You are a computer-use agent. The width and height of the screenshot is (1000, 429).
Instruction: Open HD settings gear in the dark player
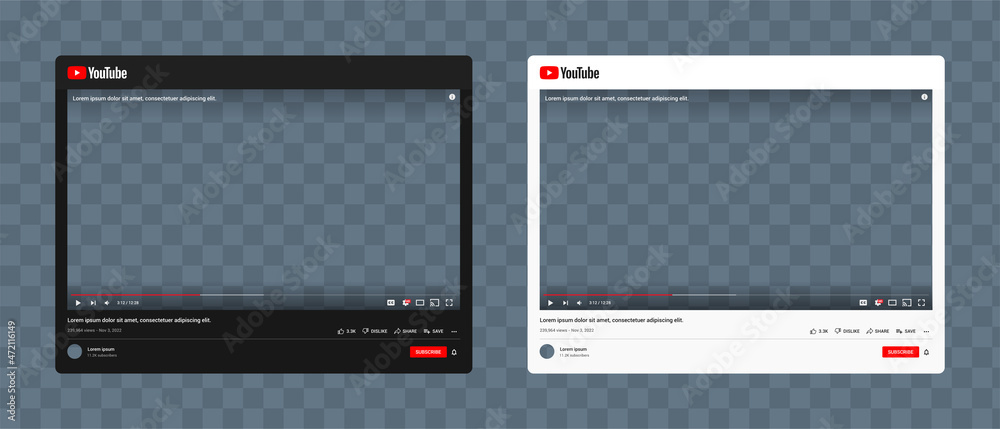[406, 303]
